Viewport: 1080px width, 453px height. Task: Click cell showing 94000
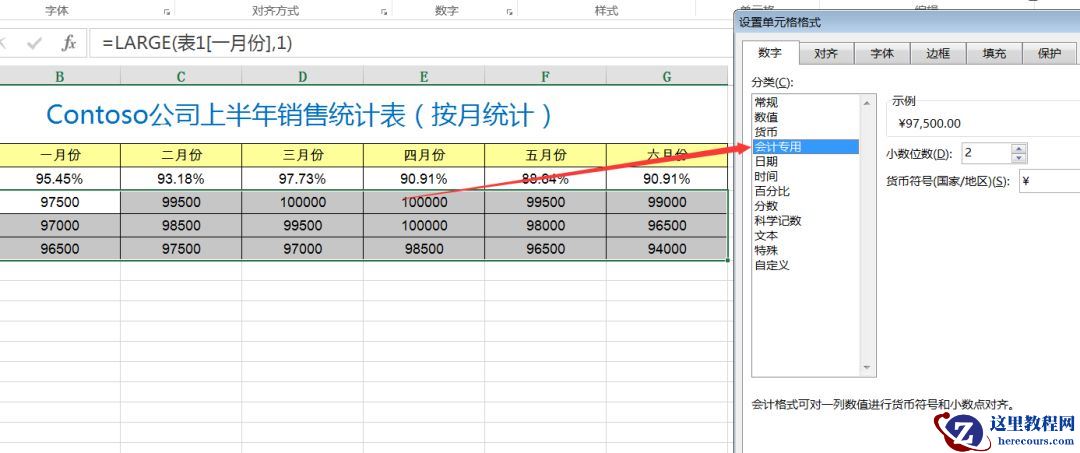click(x=667, y=249)
